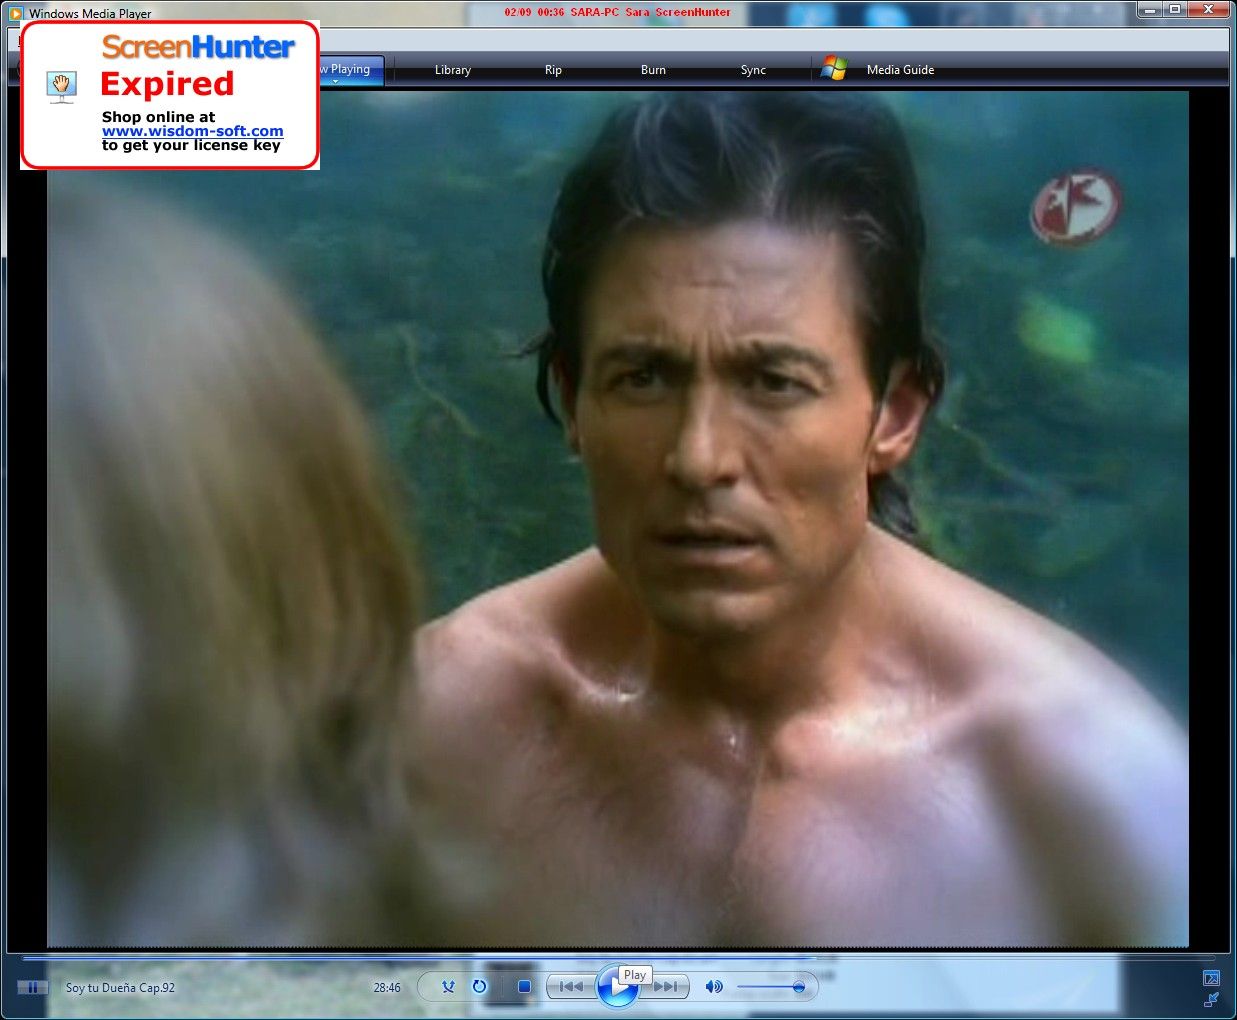Image resolution: width=1237 pixels, height=1020 pixels.
Task: Adjust the volume slider
Action: pos(770,987)
